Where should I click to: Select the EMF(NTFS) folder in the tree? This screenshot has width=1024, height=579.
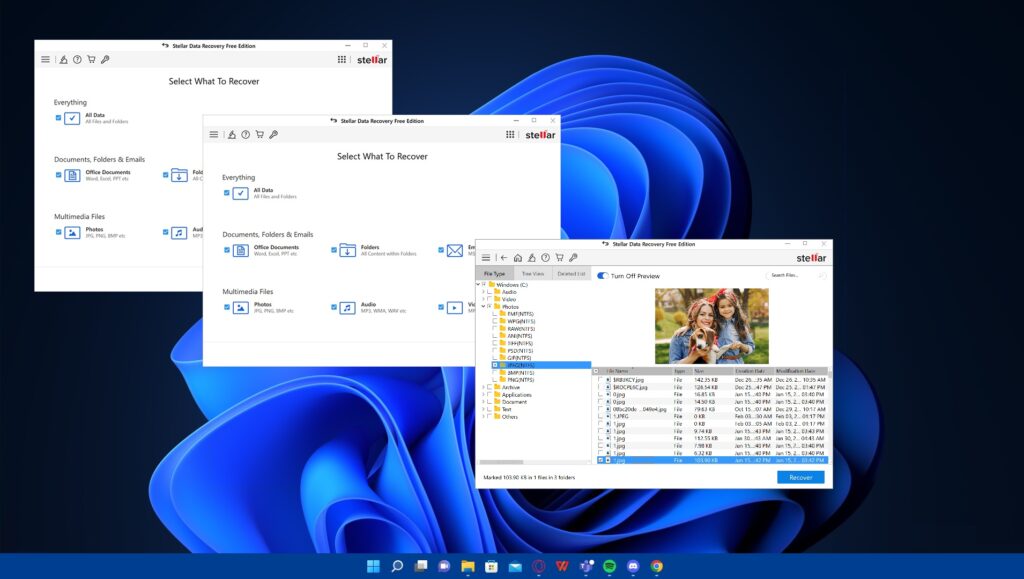coord(520,314)
